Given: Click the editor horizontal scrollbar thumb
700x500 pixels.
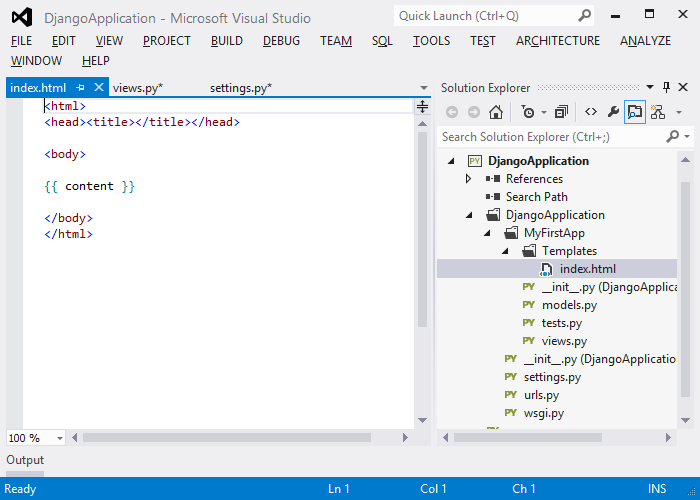Looking at the screenshot, I should coord(227,438).
